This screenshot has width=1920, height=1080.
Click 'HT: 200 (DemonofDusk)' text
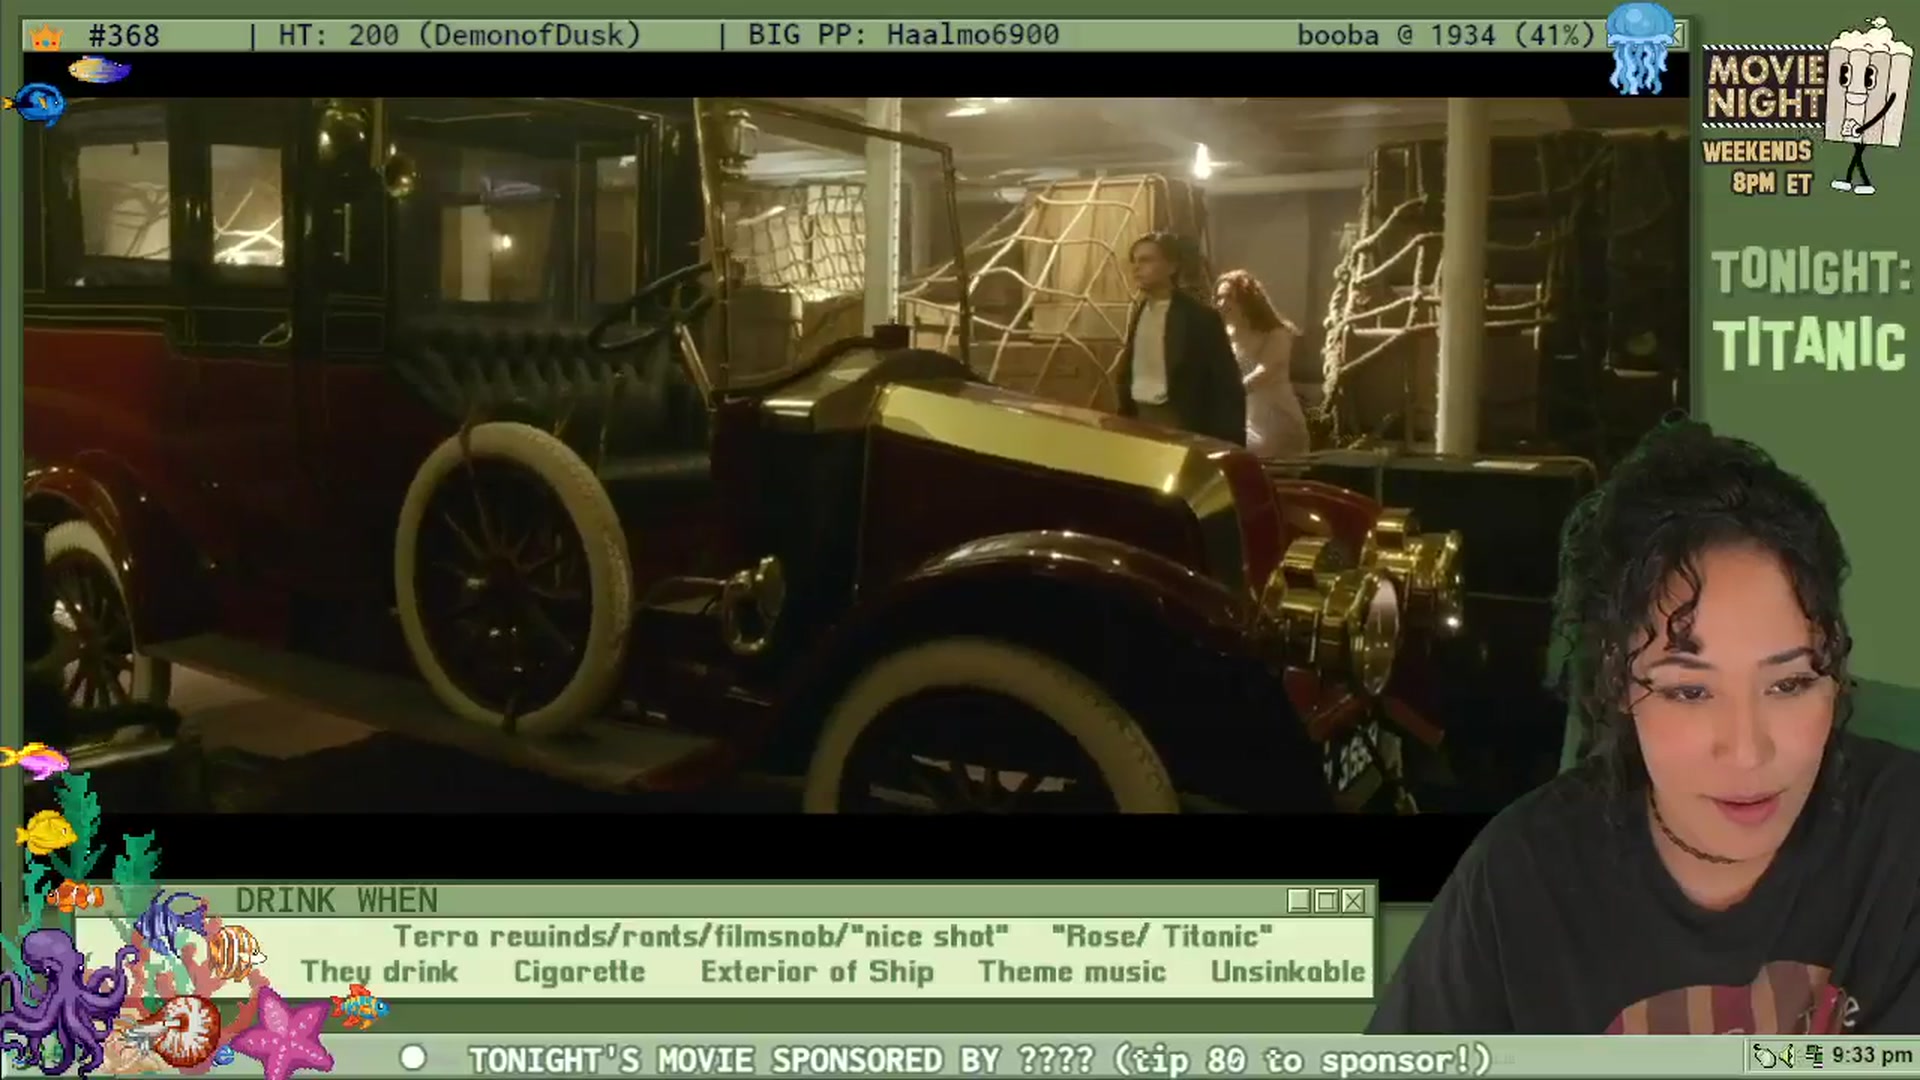[x=459, y=36]
